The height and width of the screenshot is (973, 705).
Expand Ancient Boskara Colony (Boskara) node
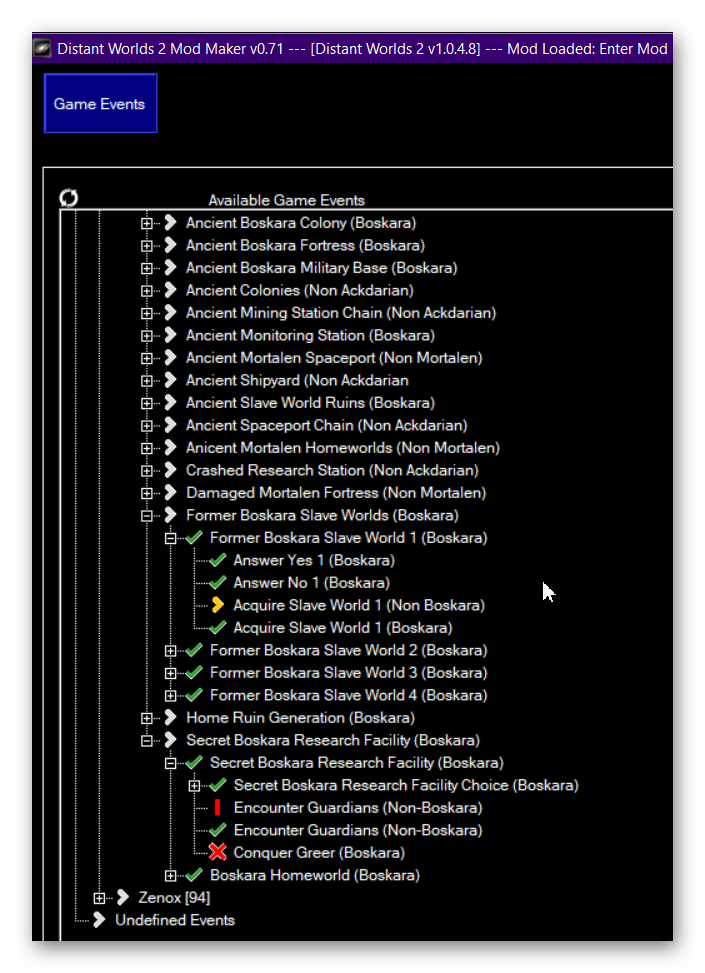coord(146,223)
